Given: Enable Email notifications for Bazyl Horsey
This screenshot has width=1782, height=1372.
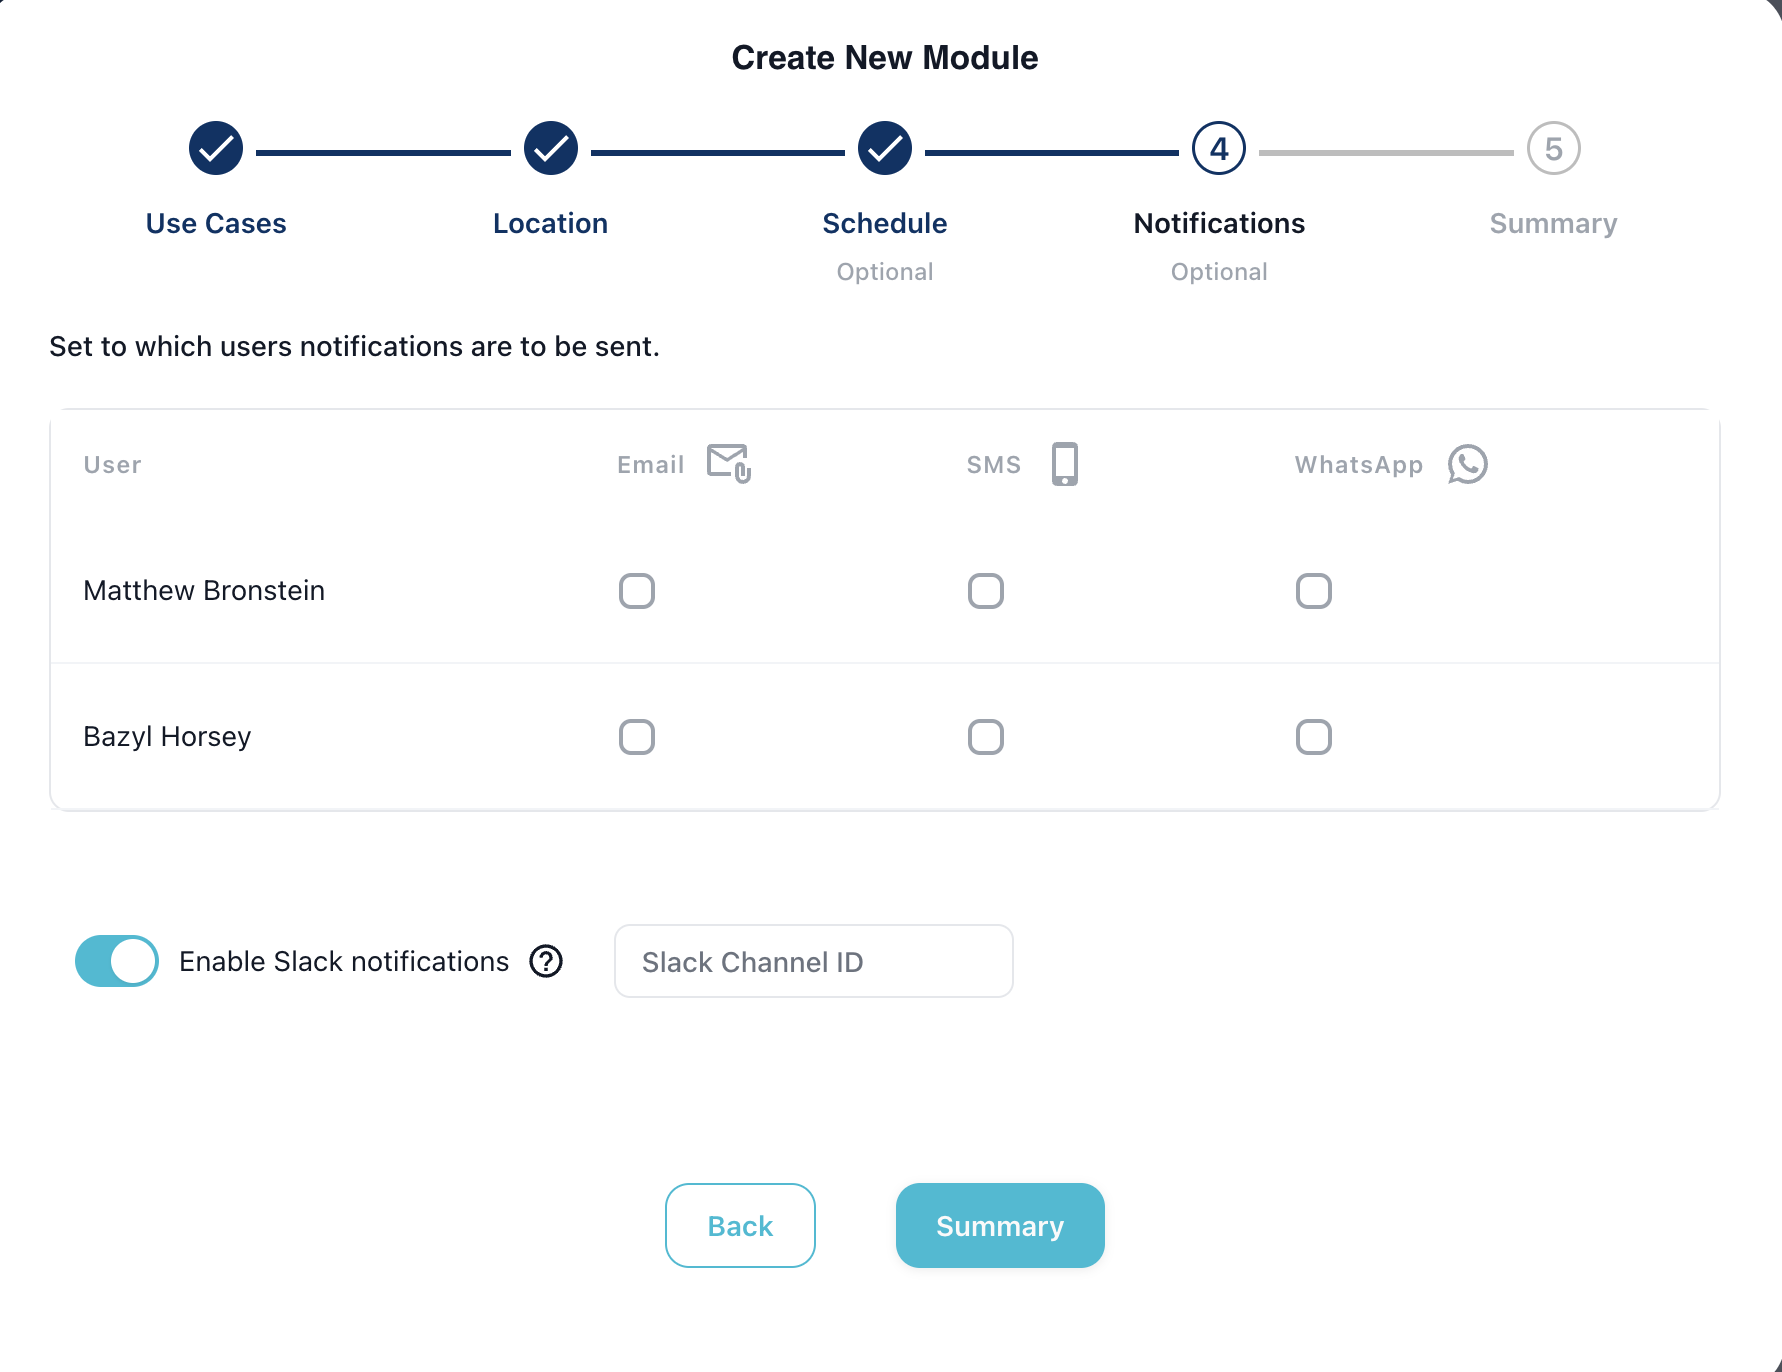Looking at the screenshot, I should (636, 737).
